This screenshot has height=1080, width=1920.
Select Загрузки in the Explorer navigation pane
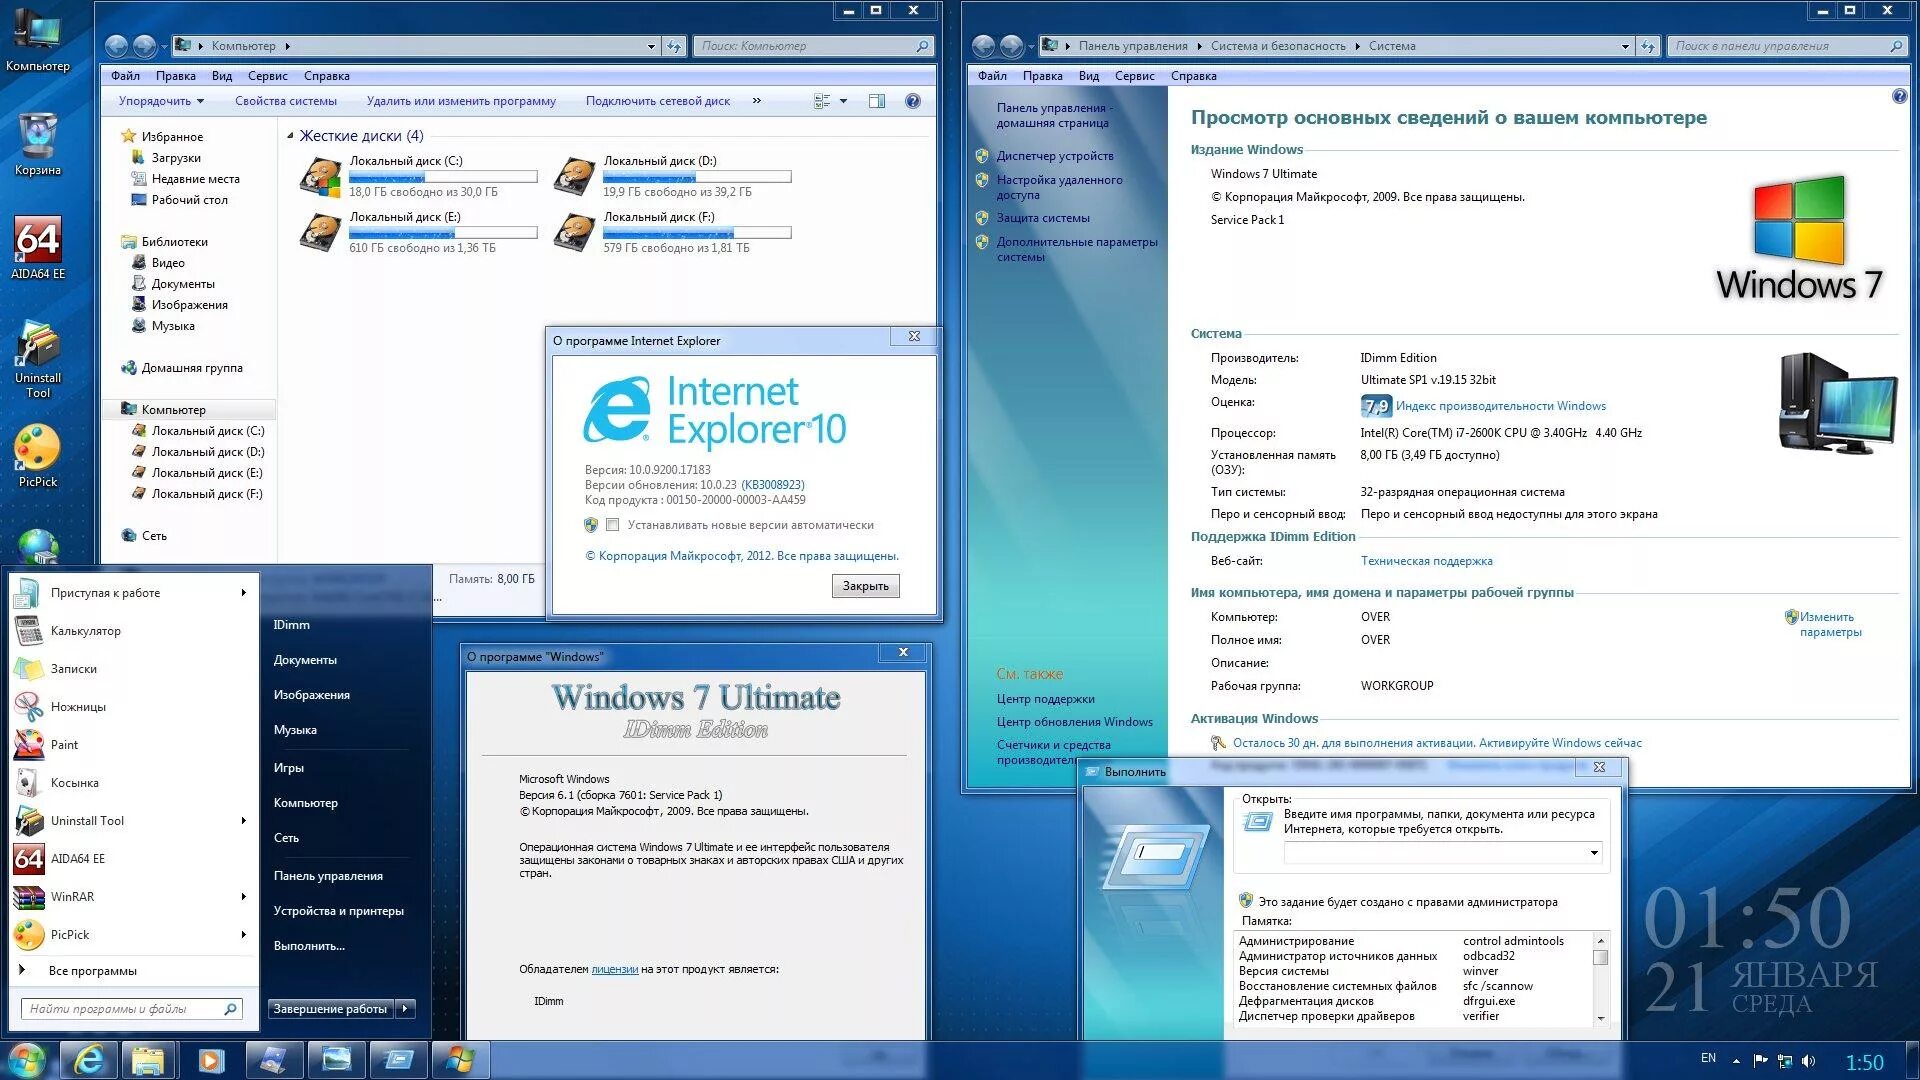click(176, 158)
